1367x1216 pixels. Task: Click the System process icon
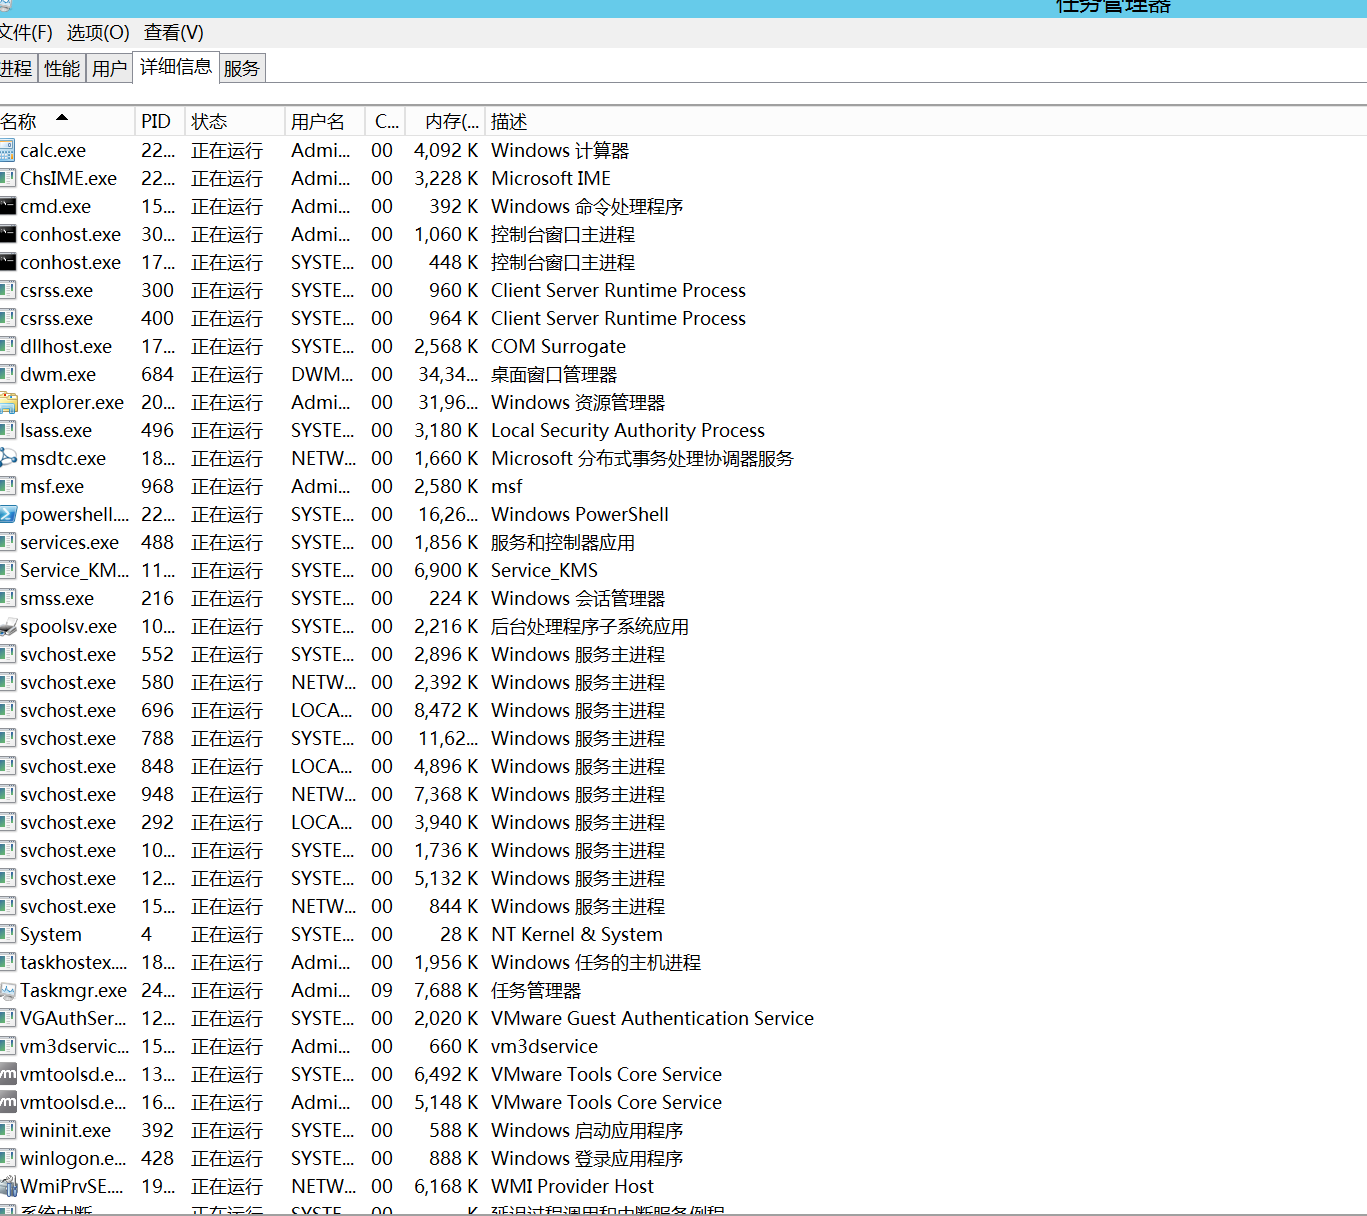8,935
